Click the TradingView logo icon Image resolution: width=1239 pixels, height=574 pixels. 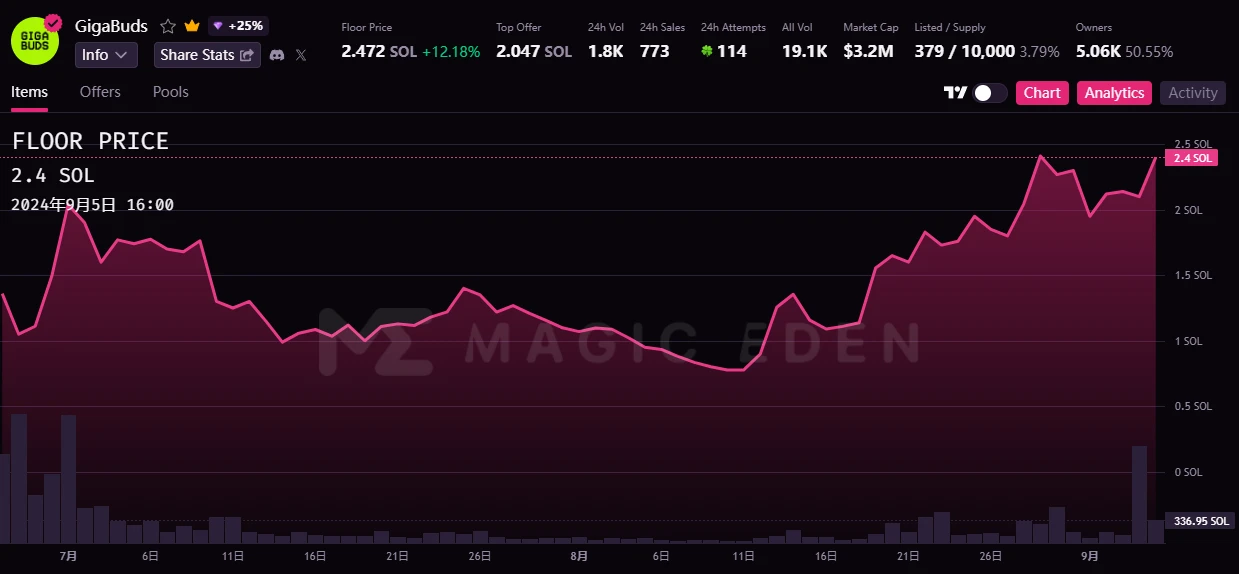[x=955, y=93]
